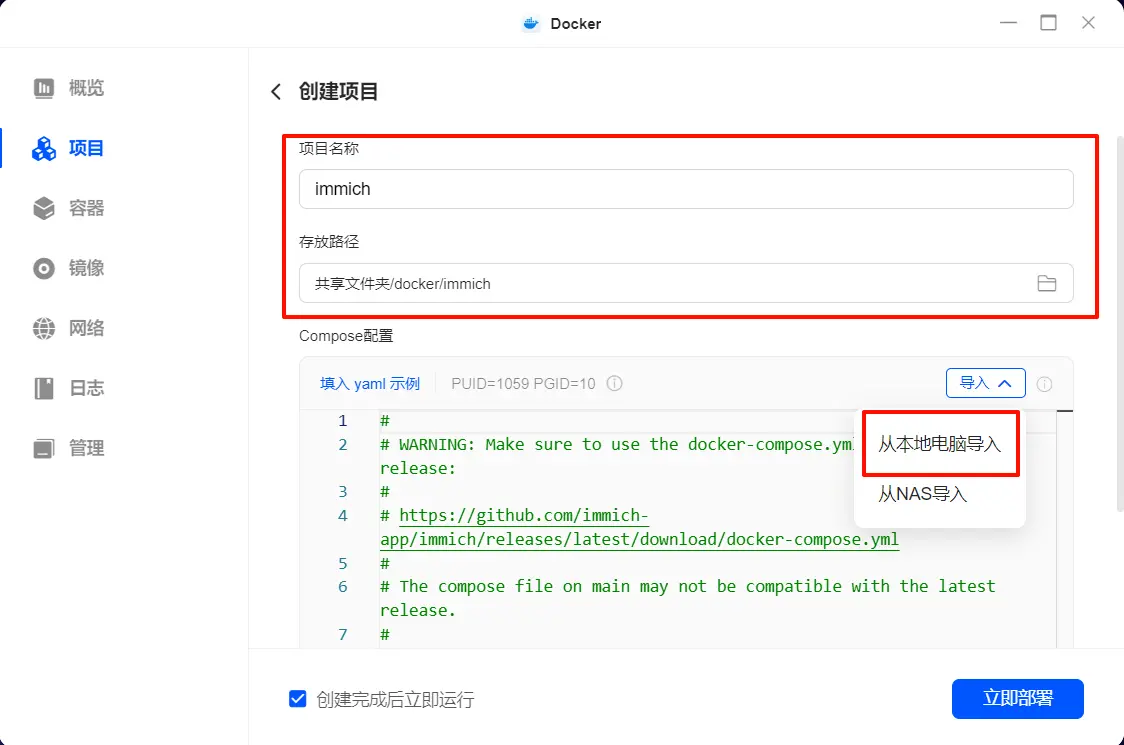
Task: Click the 立即部署 deploy button
Action: [x=1017, y=698]
